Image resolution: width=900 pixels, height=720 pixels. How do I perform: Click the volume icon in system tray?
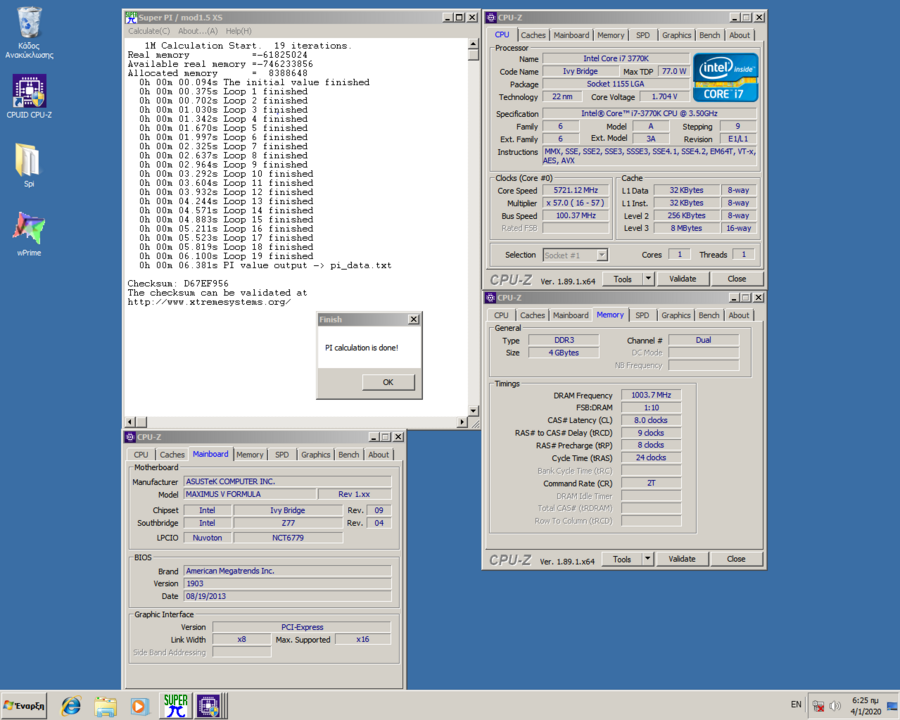coord(836,706)
